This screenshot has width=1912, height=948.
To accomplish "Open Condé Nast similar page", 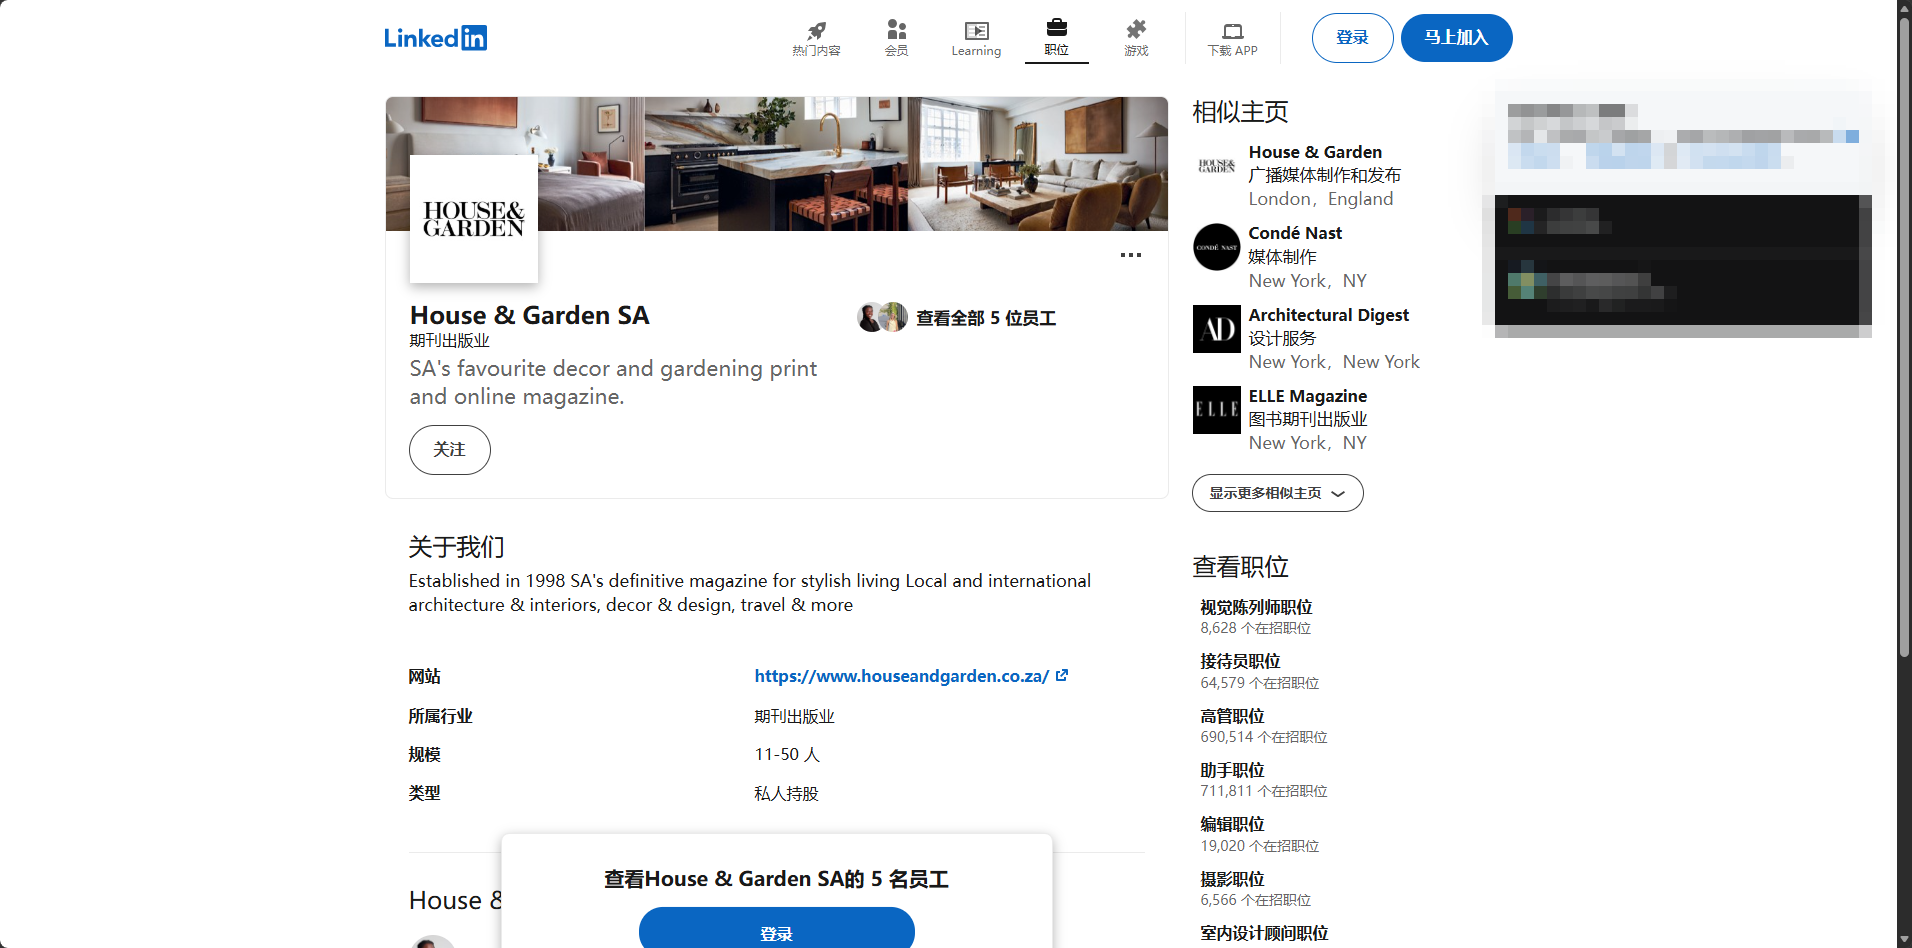I will (1295, 233).
